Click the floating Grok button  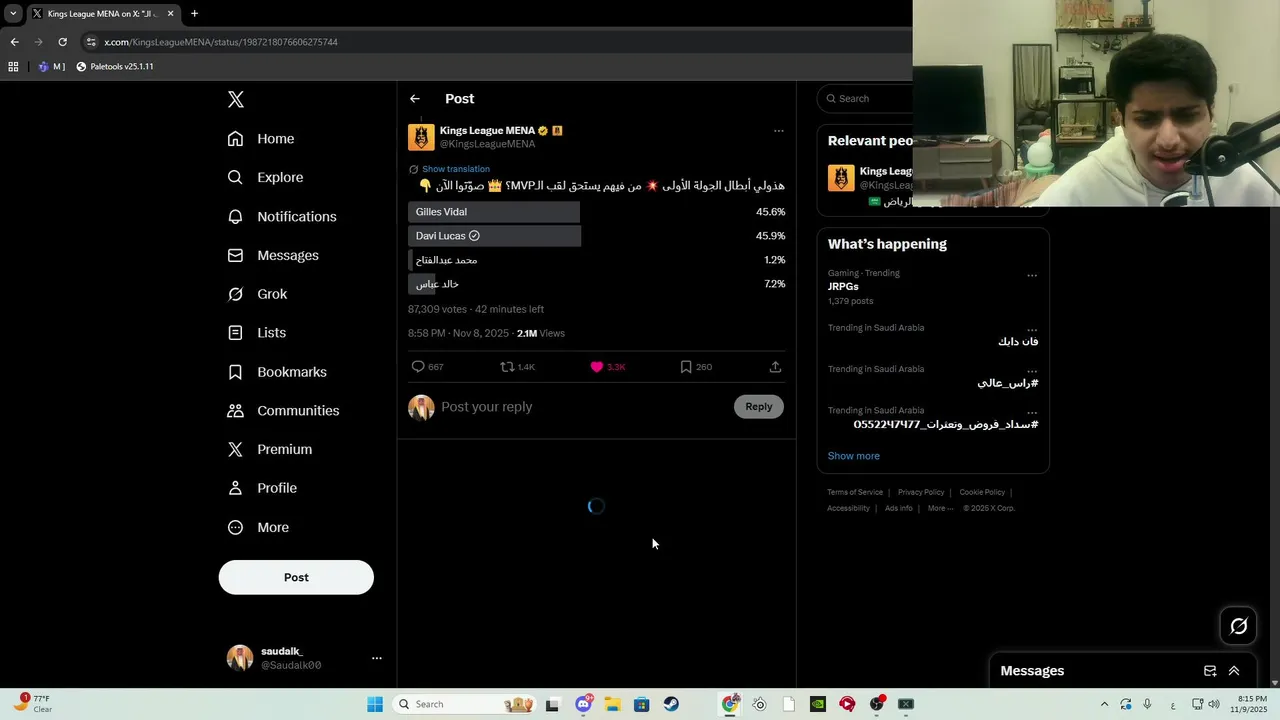point(1239,626)
